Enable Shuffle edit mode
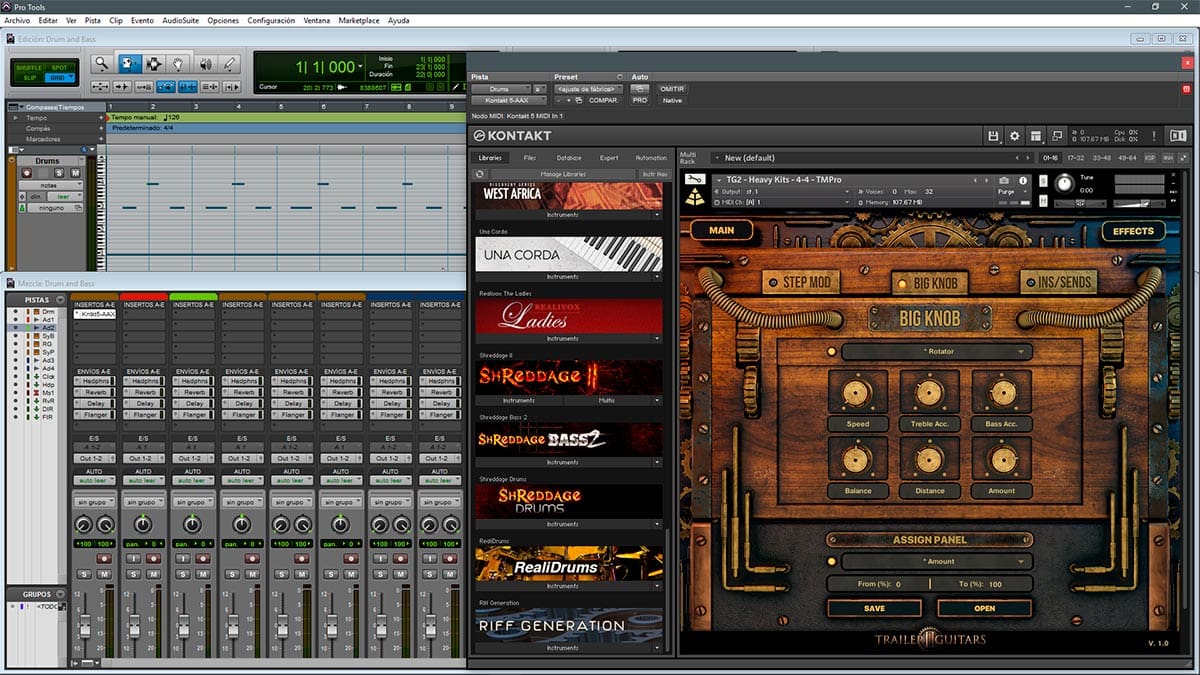The width and height of the screenshot is (1200, 675). pyautogui.click(x=29, y=67)
